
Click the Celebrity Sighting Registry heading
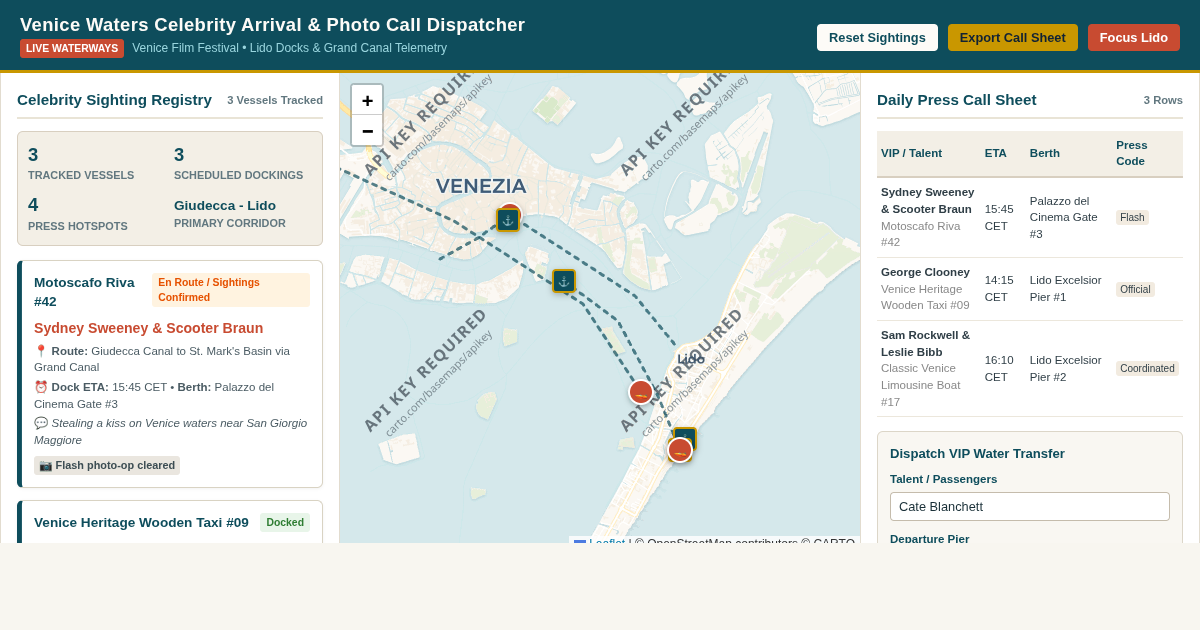tap(114, 99)
